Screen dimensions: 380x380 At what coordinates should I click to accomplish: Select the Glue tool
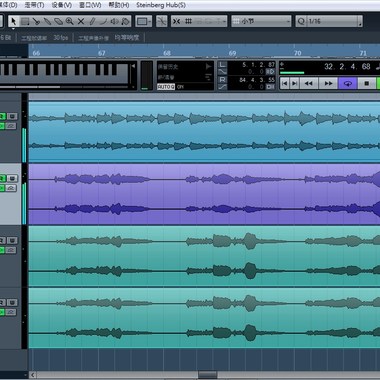(47, 21)
